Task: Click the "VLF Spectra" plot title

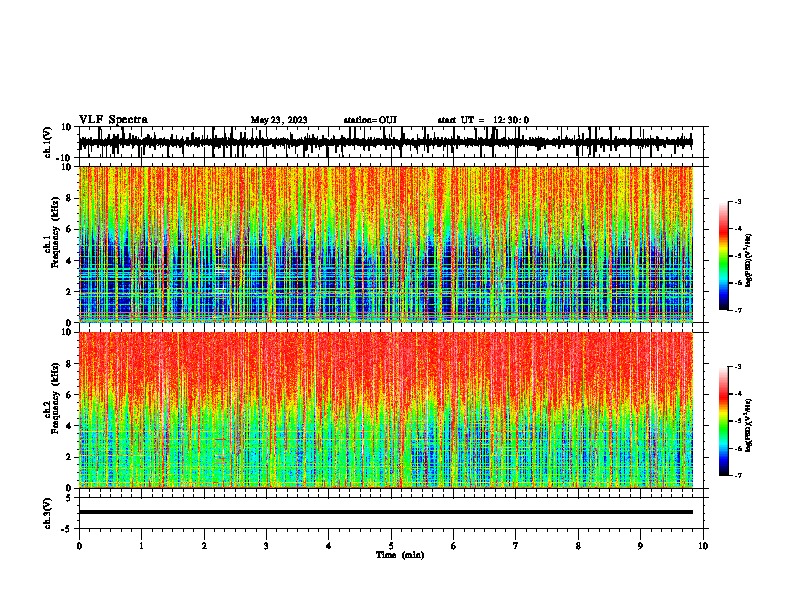Action: (x=114, y=120)
